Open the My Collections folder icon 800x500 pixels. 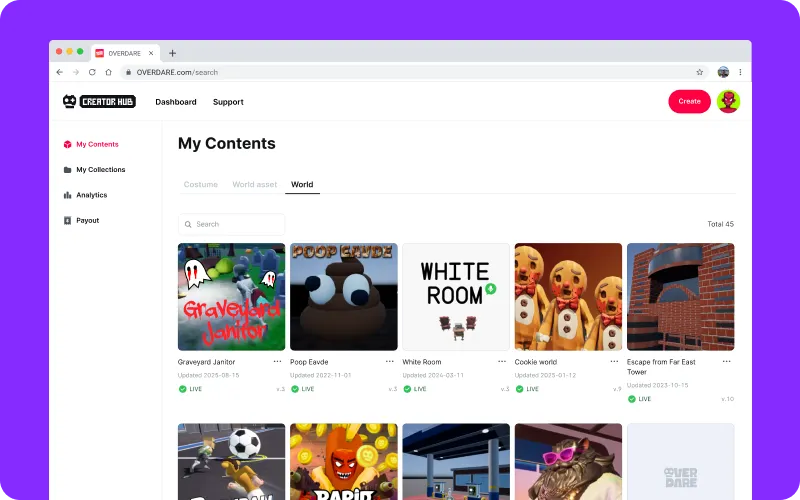(x=67, y=170)
